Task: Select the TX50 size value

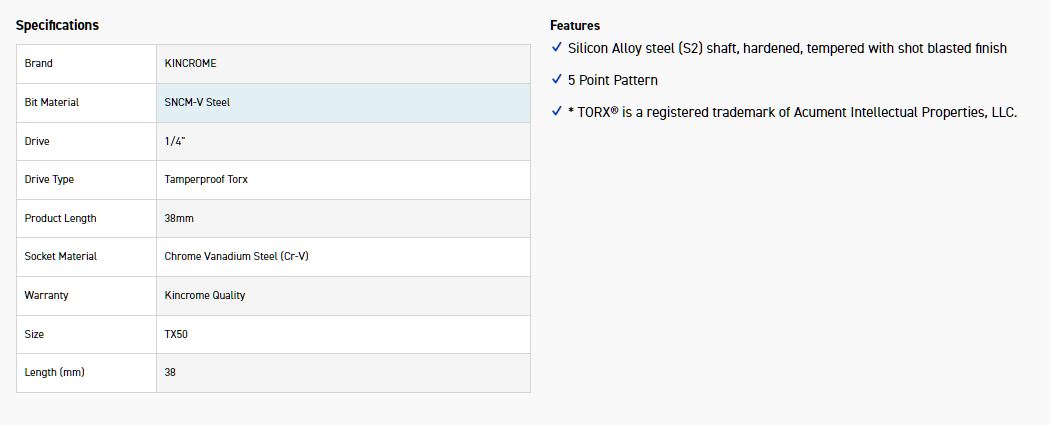Action: (x=176, y=334)
